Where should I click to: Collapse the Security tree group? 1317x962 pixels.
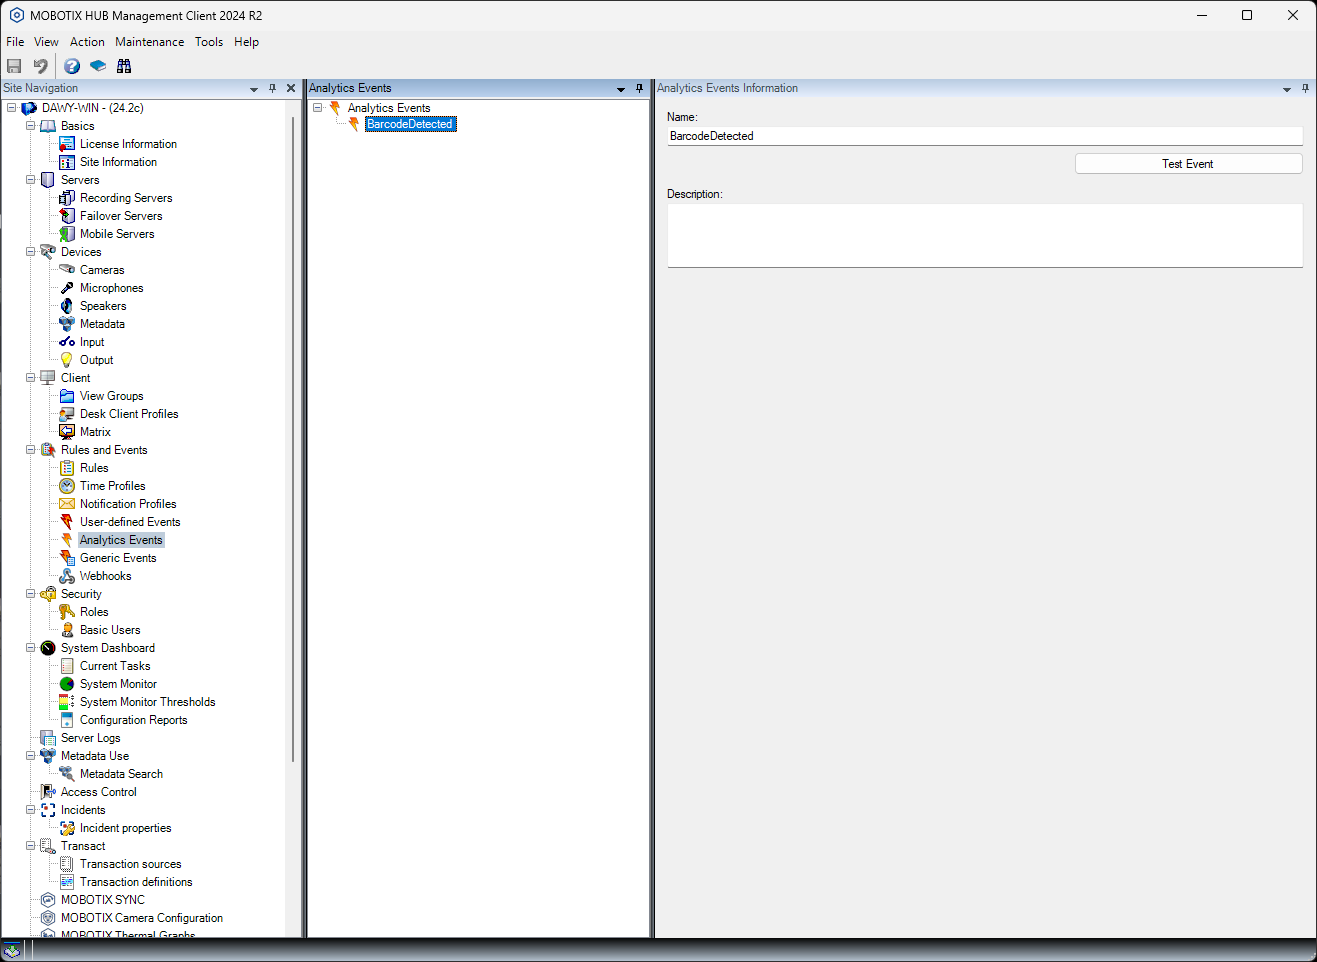coord(31,594)
